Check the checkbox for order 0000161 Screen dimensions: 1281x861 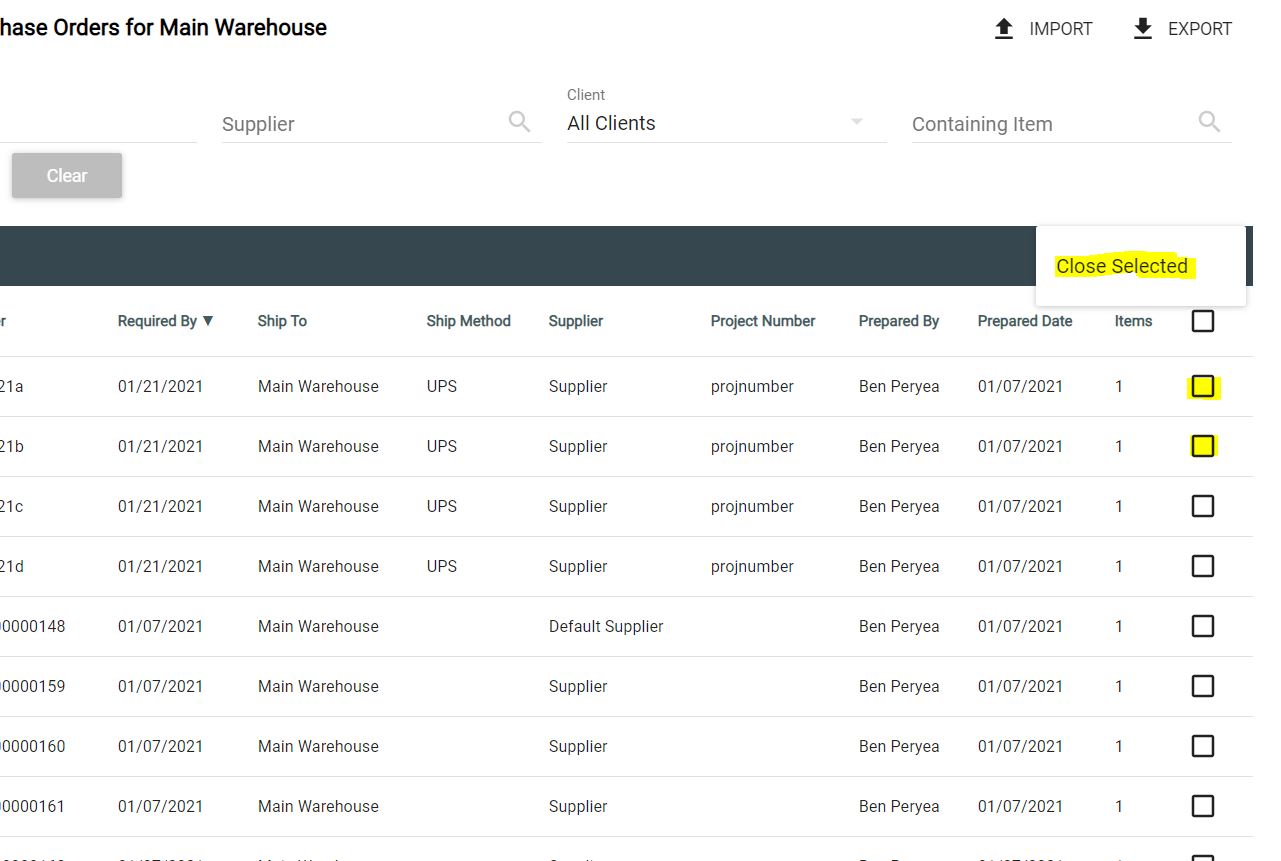tap(1202, 806)
